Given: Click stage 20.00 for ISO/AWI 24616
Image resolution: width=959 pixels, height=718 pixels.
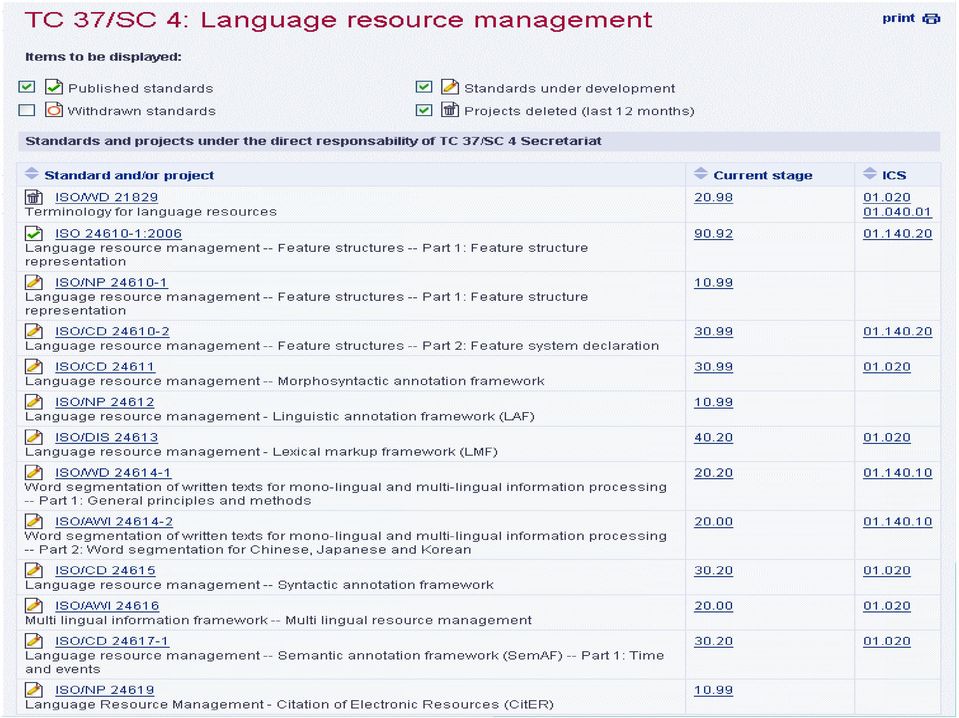Looking at the screenshot, I should 713,606.
